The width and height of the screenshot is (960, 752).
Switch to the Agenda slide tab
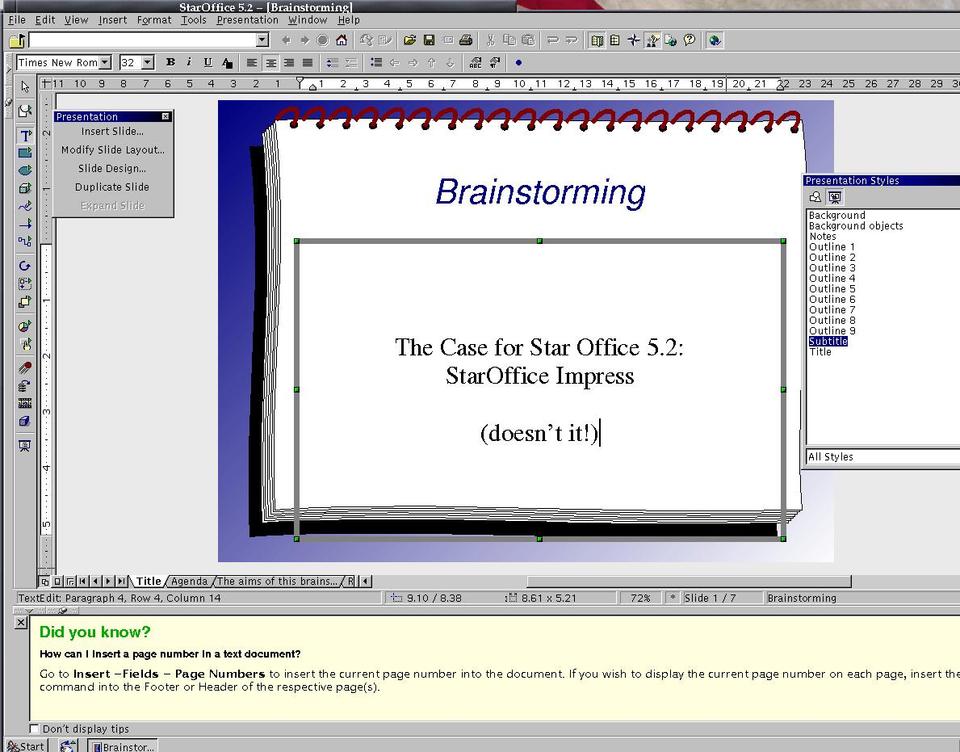click(x=189, y=581)
